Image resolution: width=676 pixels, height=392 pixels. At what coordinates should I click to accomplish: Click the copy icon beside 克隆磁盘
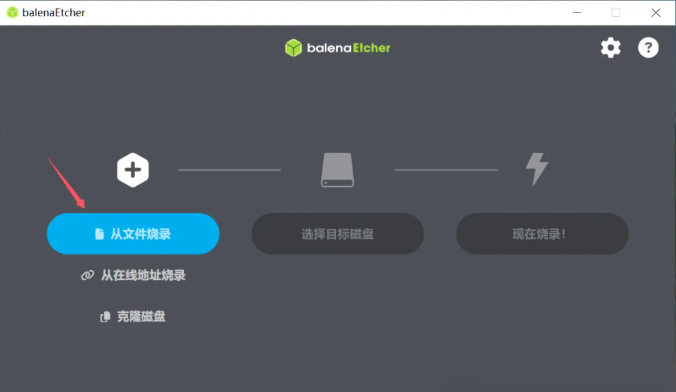(105, 317)
